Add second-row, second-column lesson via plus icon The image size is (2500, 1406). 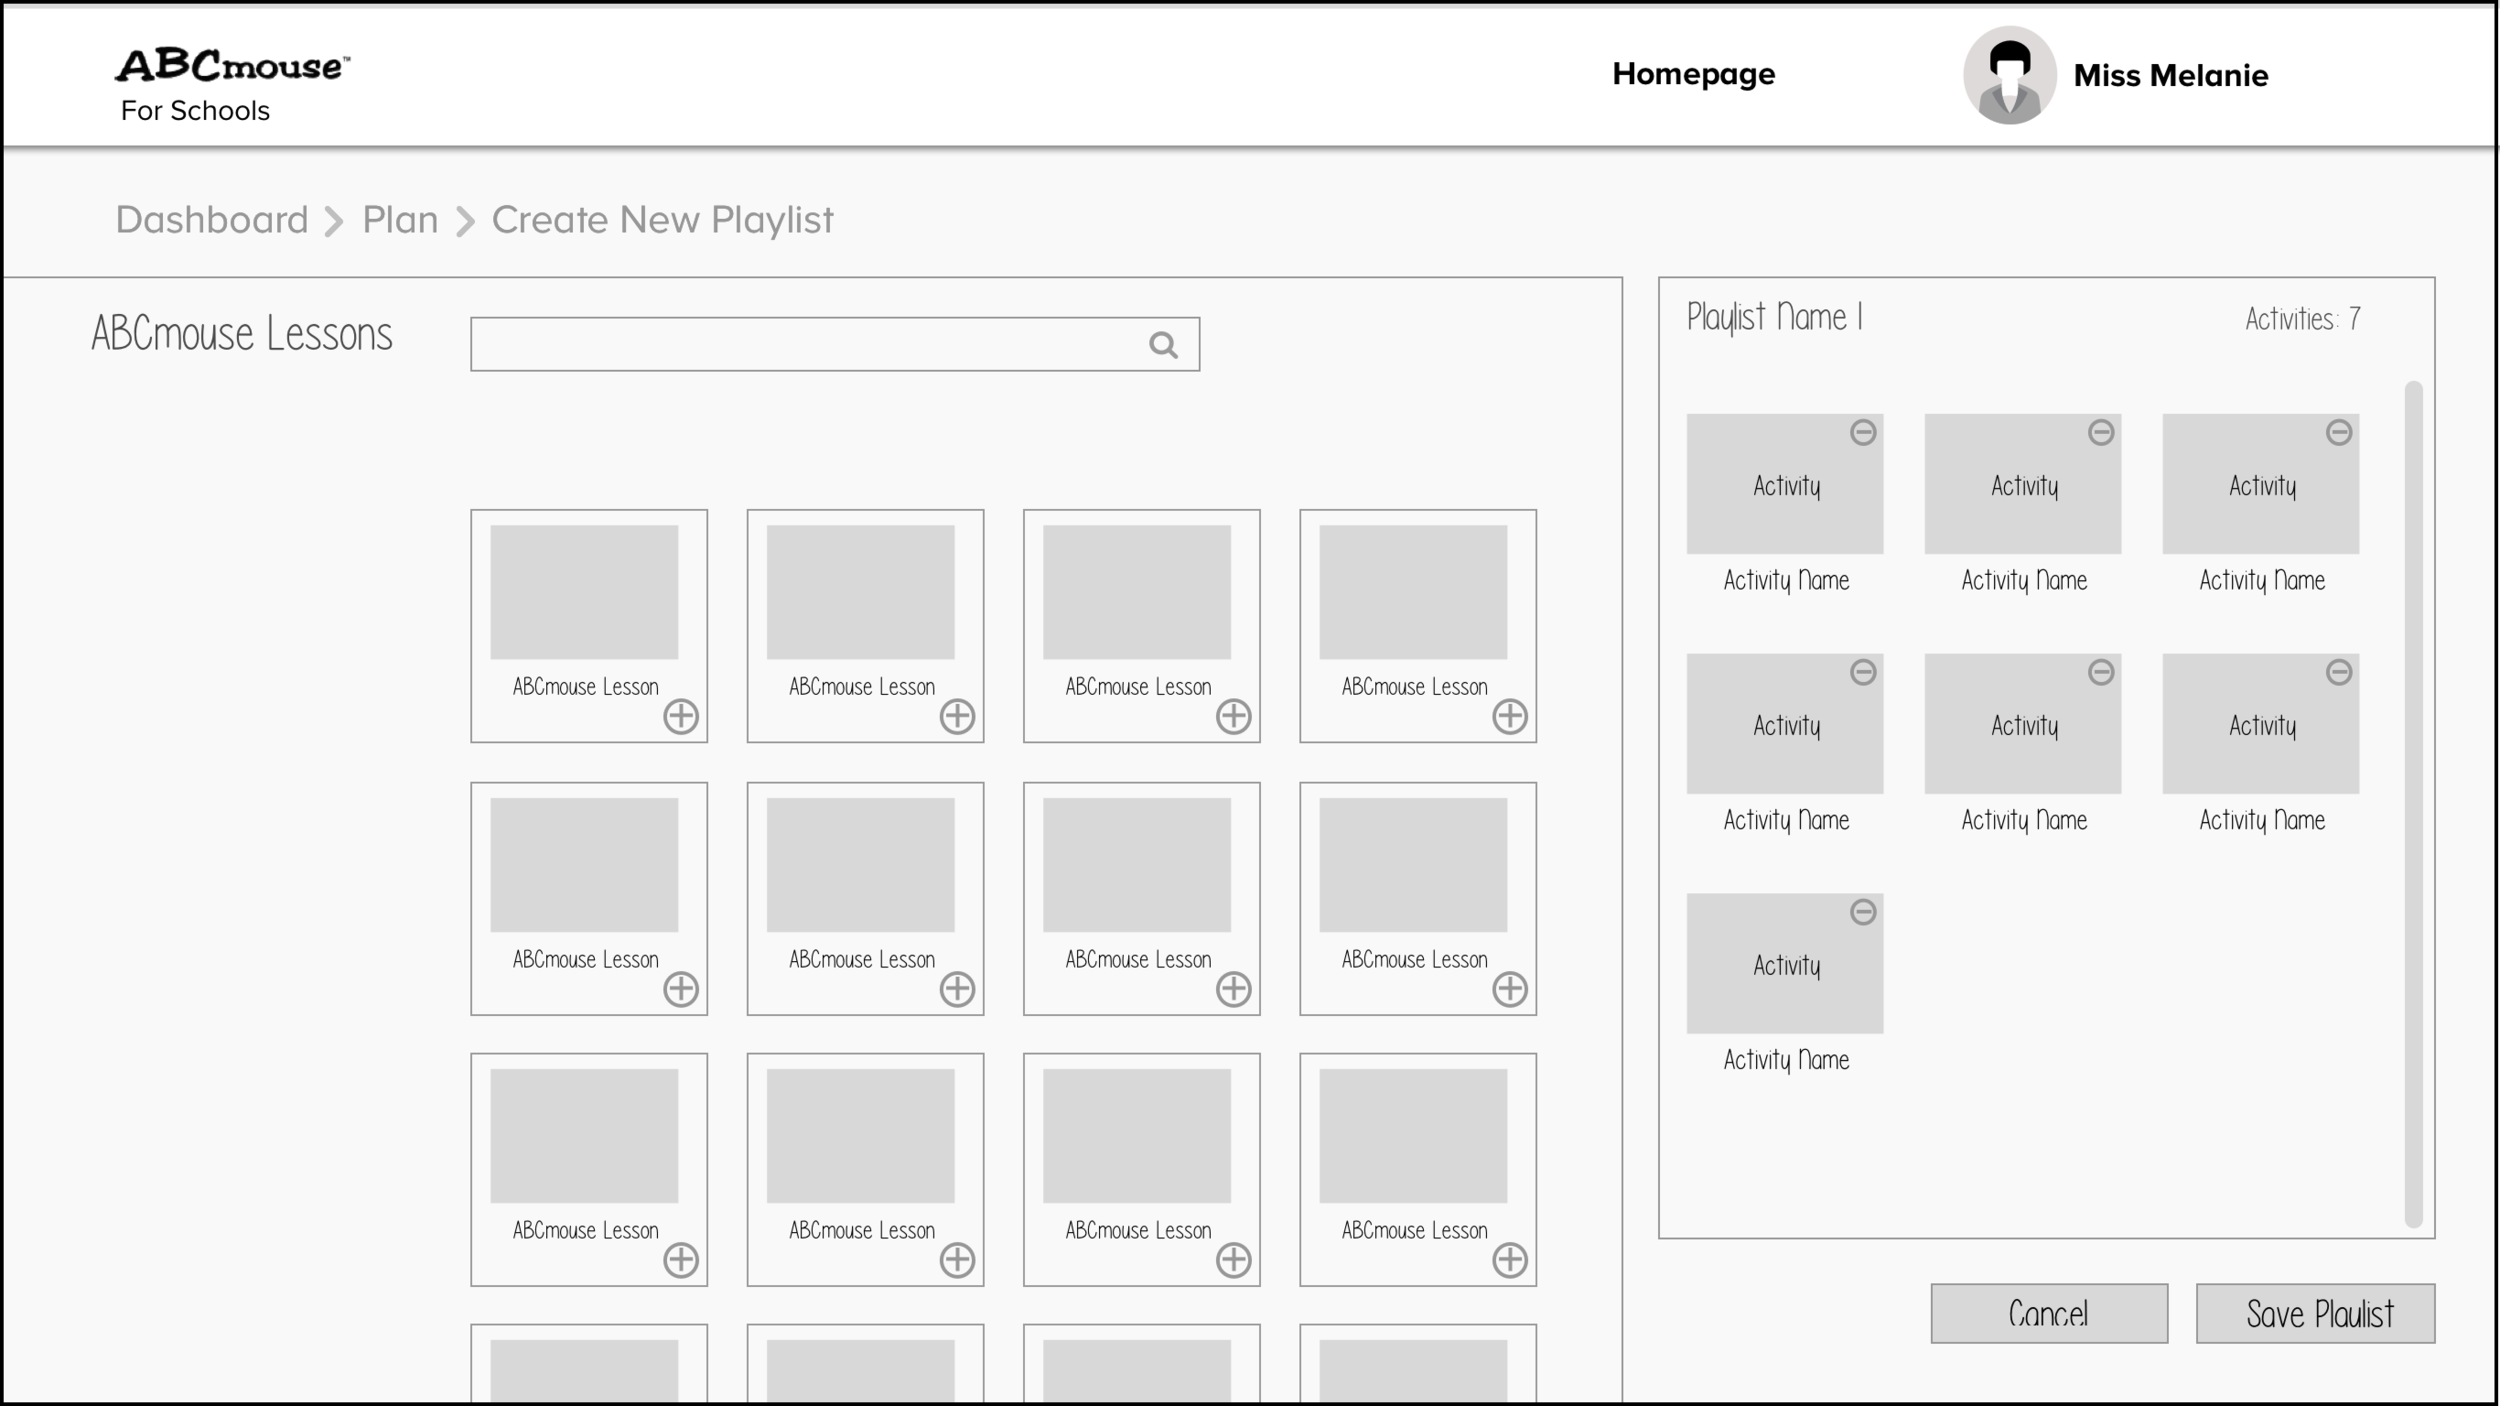[x=957, y=989]
